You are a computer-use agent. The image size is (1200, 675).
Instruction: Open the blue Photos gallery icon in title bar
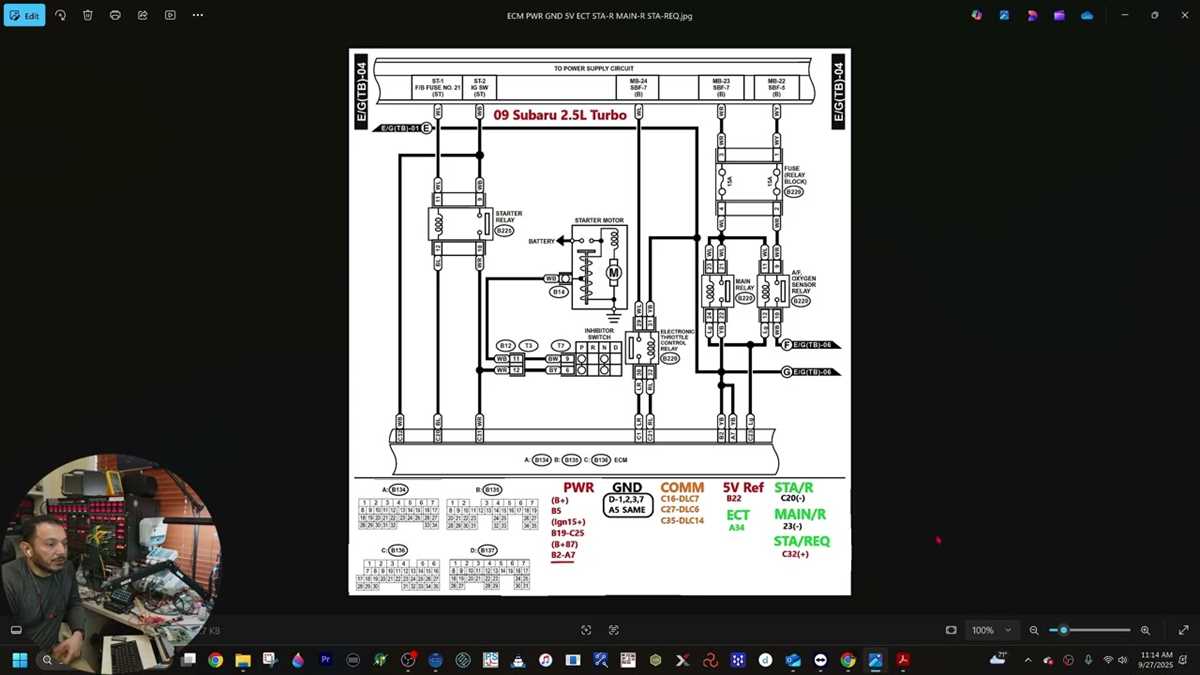[1004, 15]
